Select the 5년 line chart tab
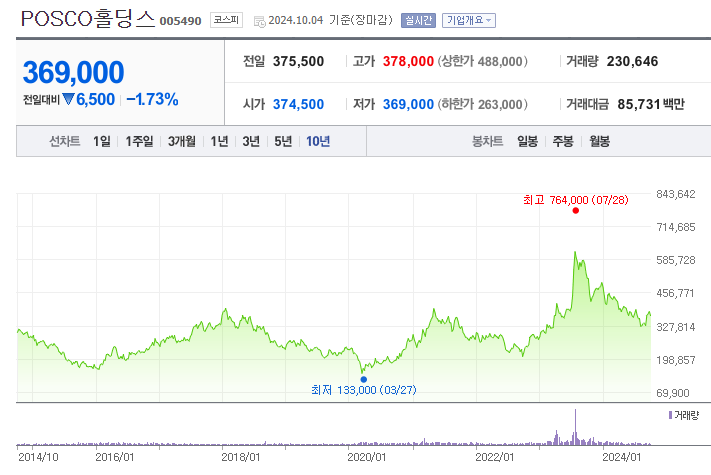This screenshot has width=711, height=475. (x=283, y=141)
